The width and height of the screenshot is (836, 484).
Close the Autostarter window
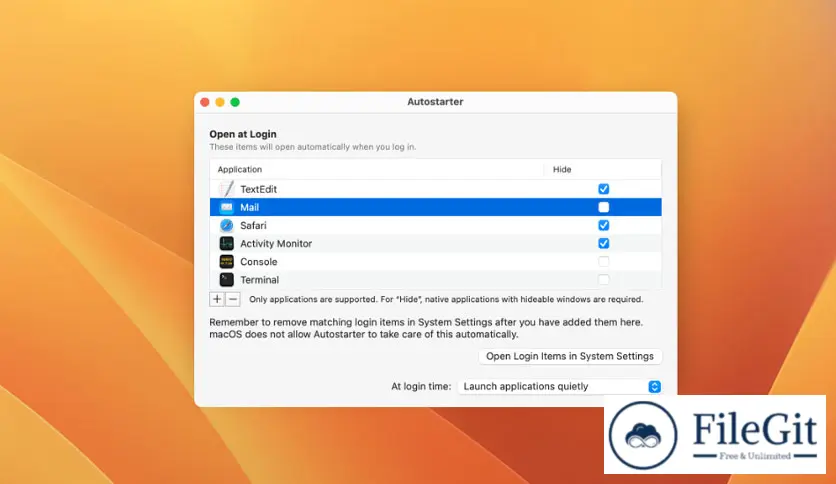(205, 102)
